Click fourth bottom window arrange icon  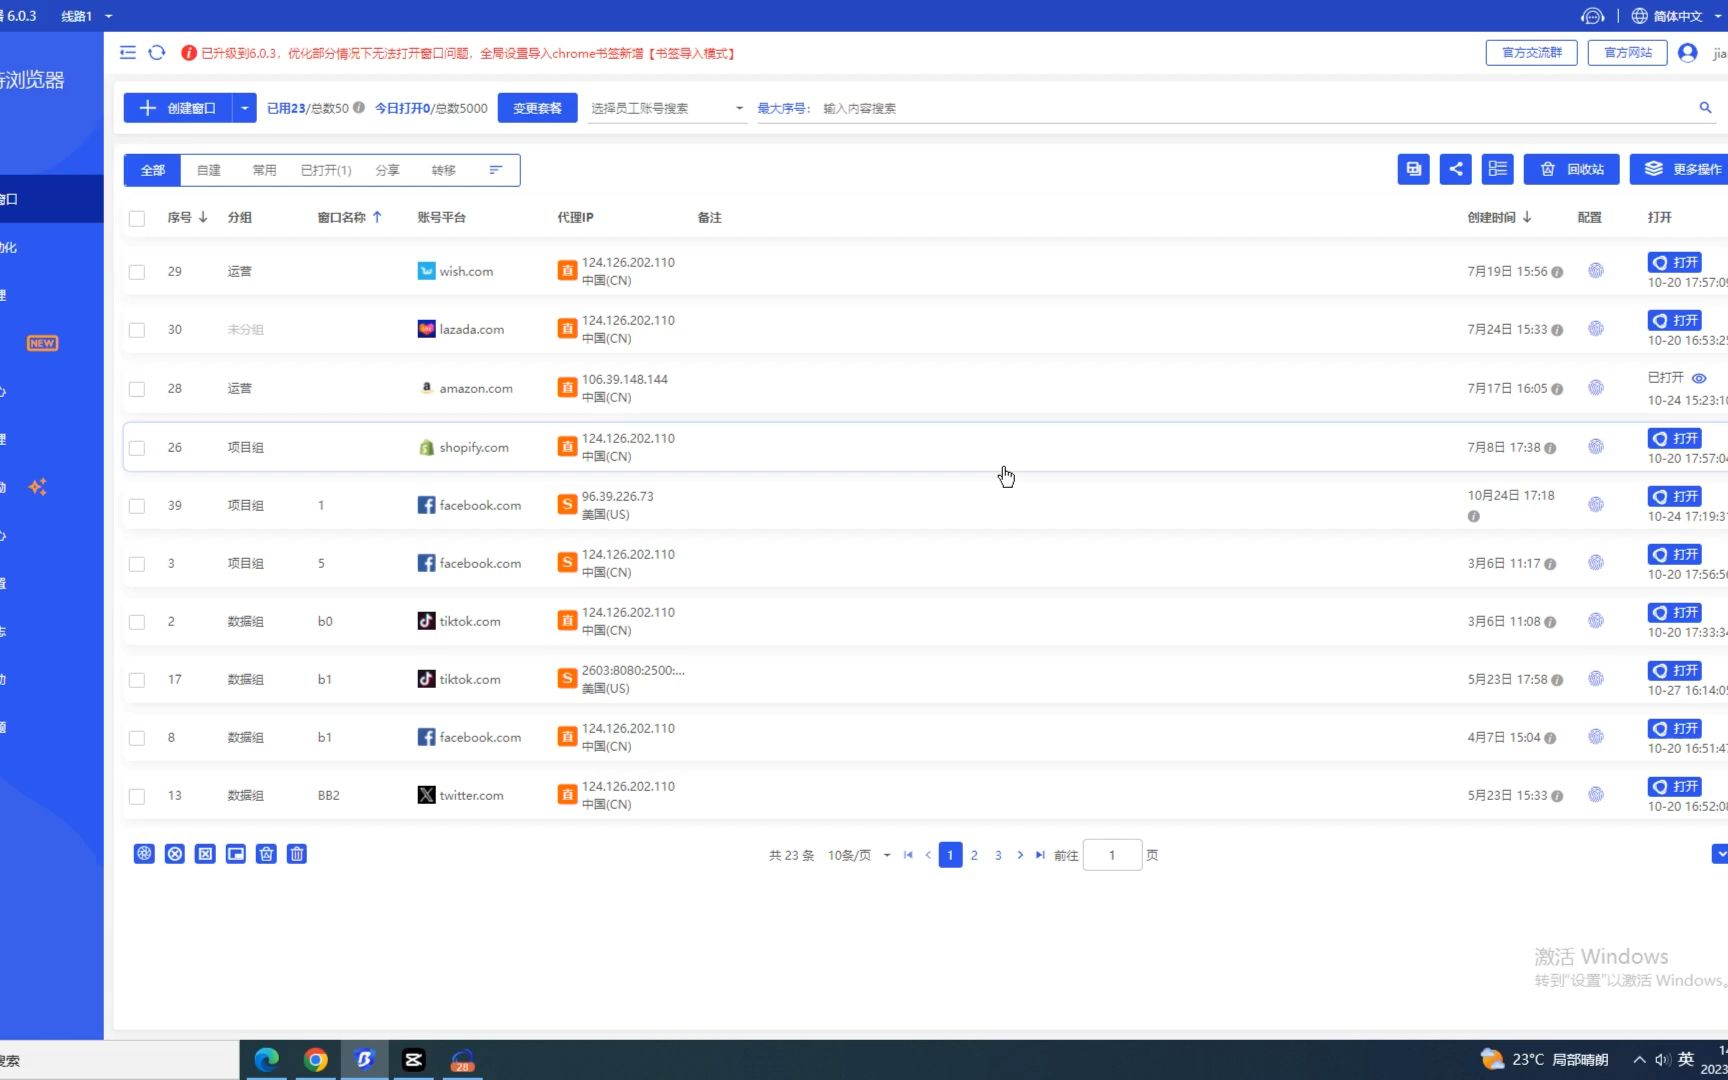236,854
